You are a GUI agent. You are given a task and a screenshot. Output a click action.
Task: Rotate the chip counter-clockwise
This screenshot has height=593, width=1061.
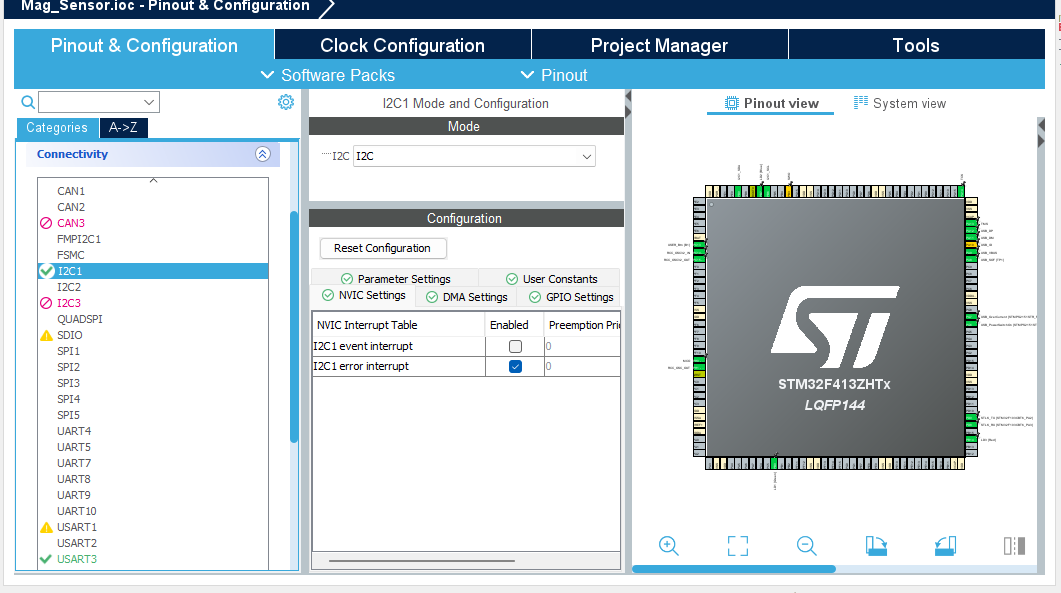[x=944, y=546]
